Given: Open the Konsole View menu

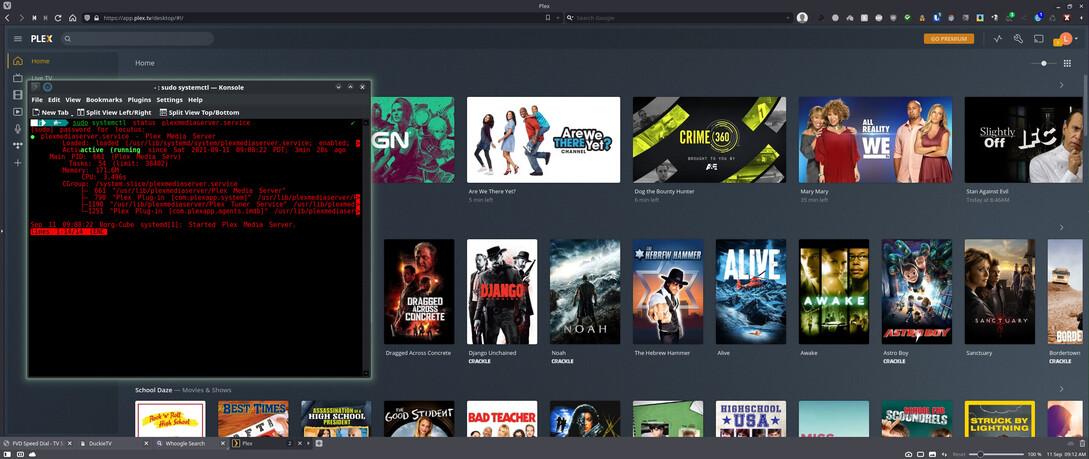Looking at the screenshot, I should point(73,100).
